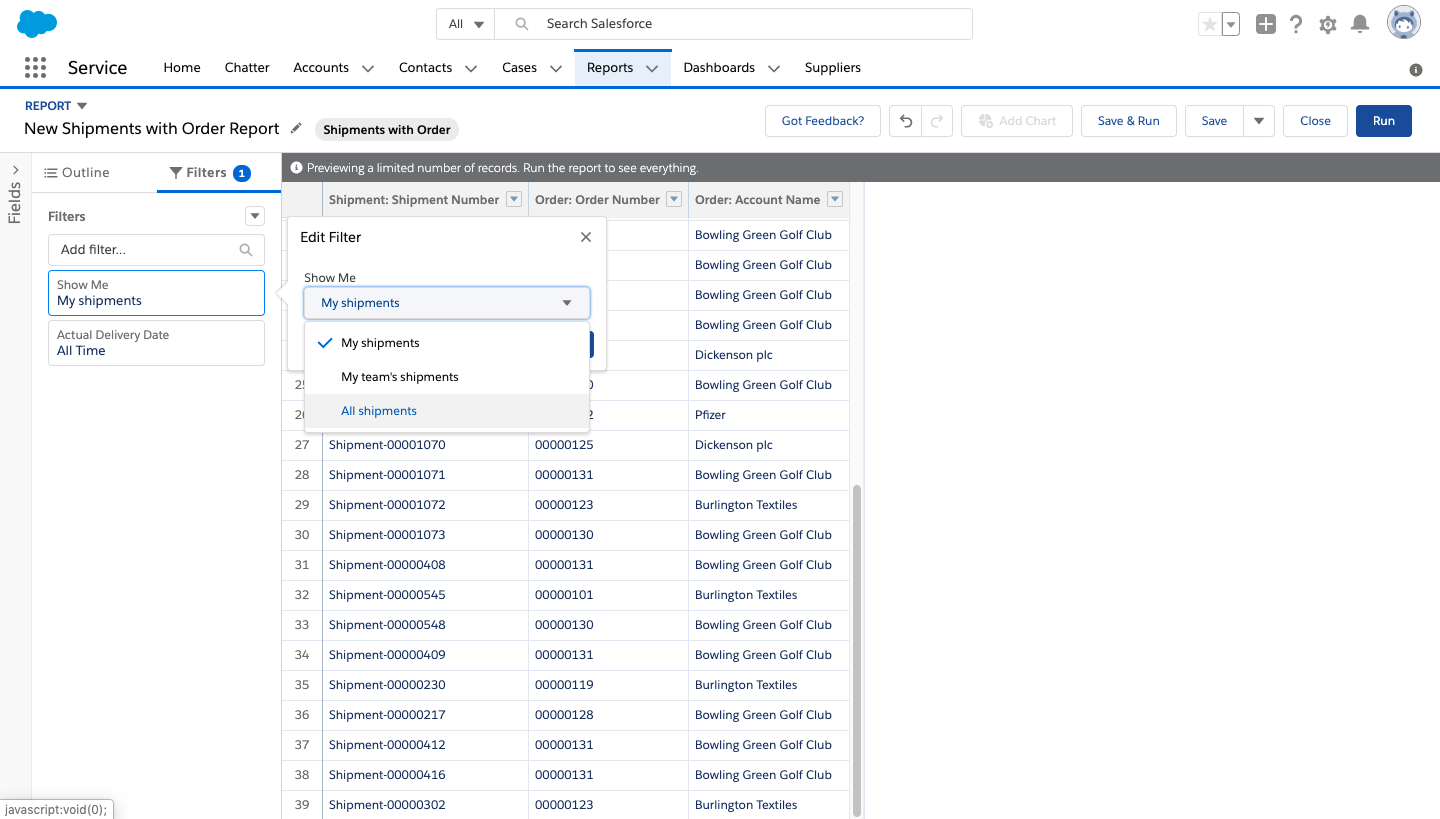Open the Notifications bell icon
This screenshot has width=1440, height=819.
[x=1360, y=24]
